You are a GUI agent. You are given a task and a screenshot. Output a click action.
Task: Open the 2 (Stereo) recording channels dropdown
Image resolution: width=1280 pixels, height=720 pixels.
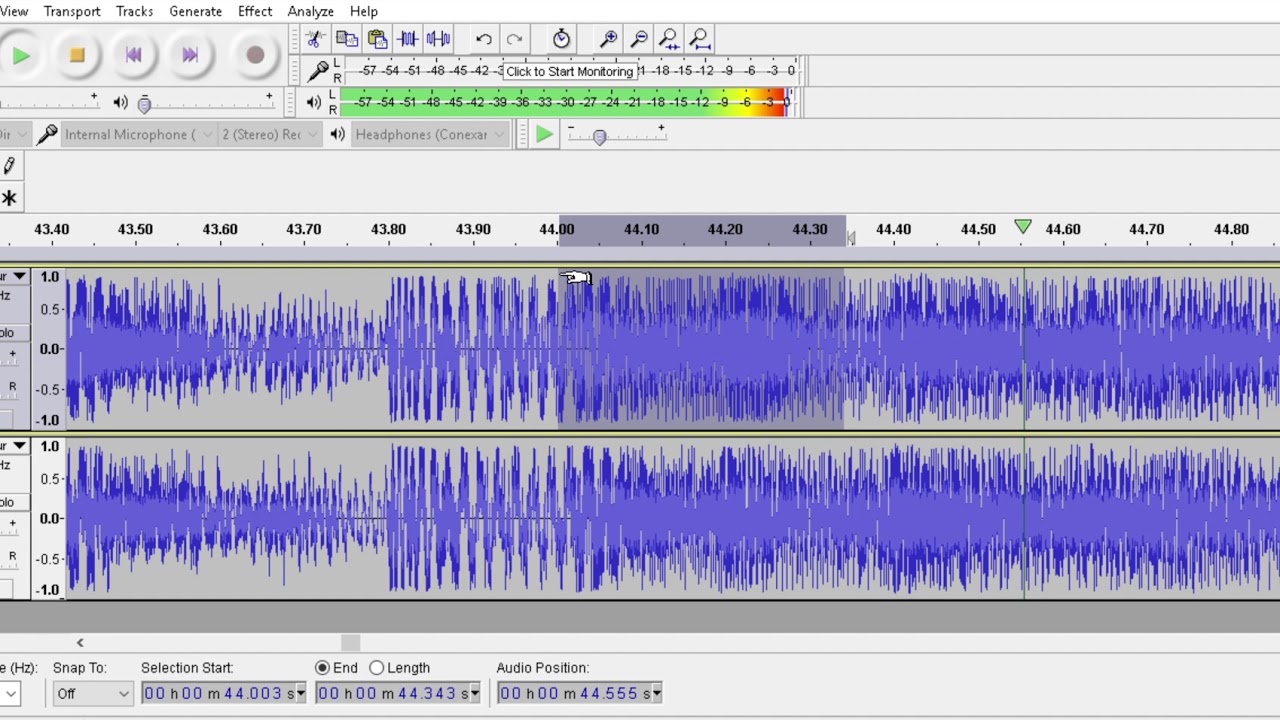(268, 135)
